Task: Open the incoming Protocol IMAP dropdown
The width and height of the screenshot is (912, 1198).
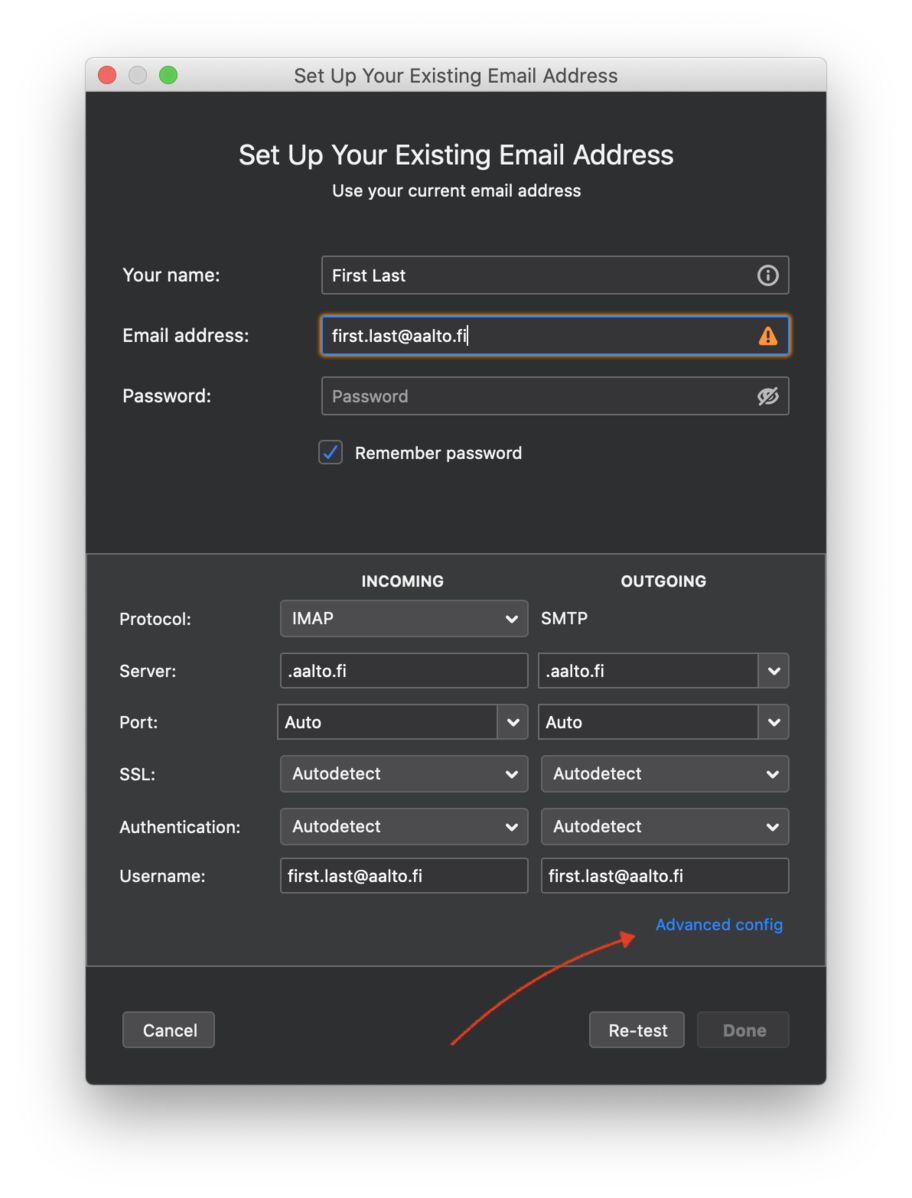Action: tap(403, 619)
